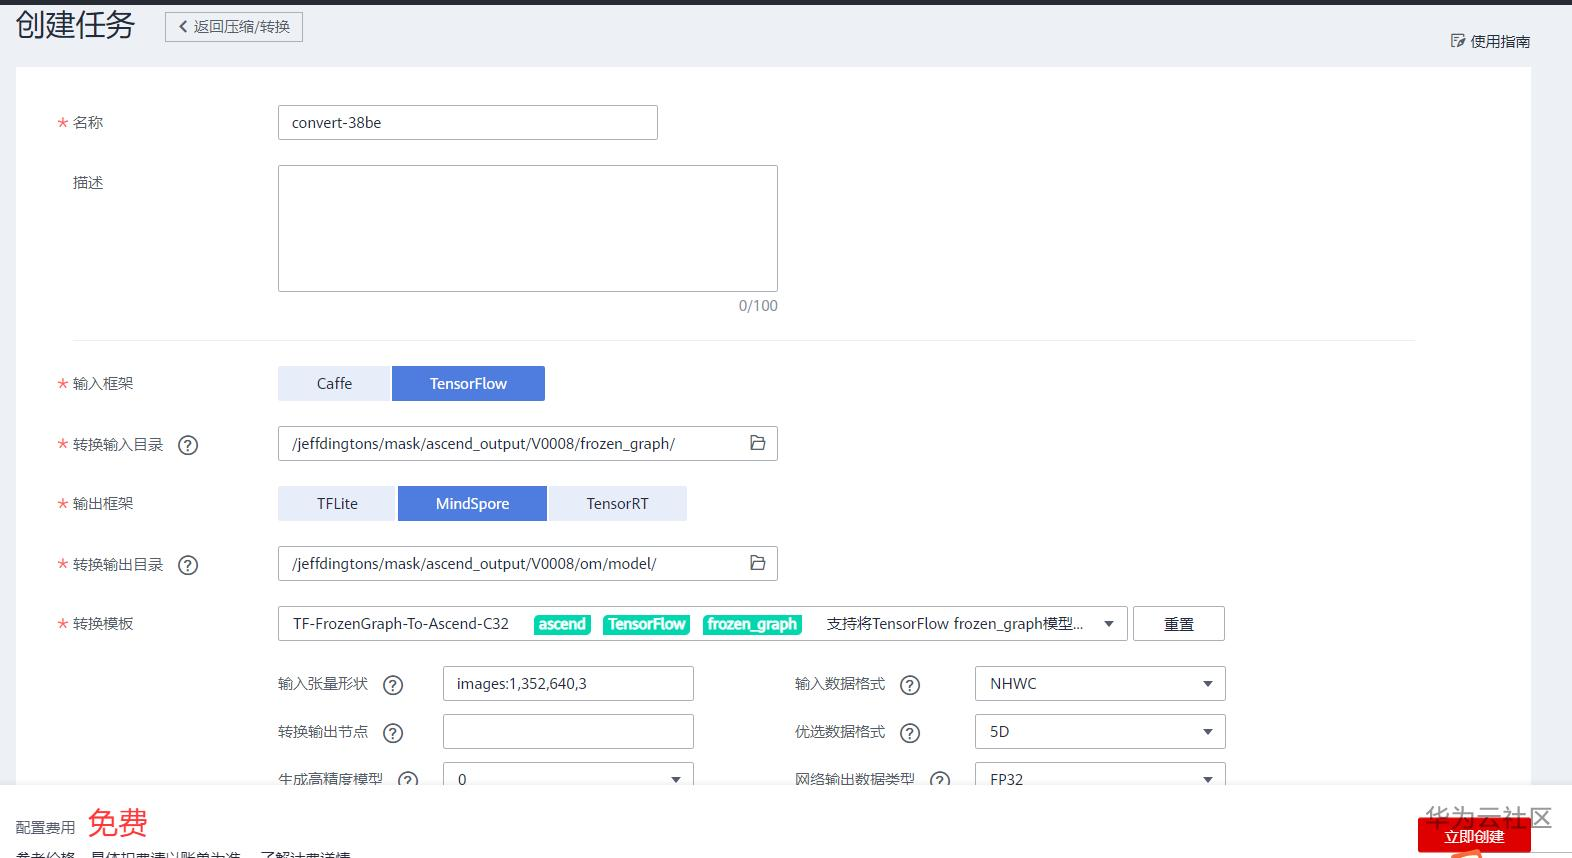Image resolution: width=1572 pixels, height=858 pixels.
Task: Show help for 转换输出节点
Action: (394, 733)
